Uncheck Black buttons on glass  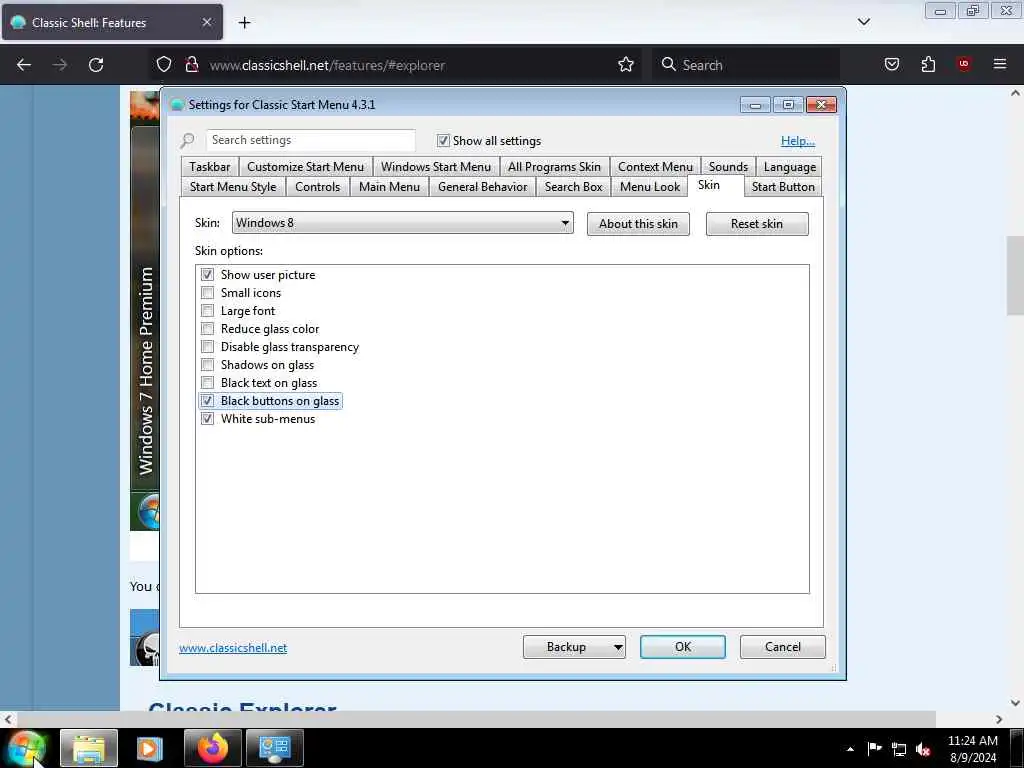[x=208, y=400]
